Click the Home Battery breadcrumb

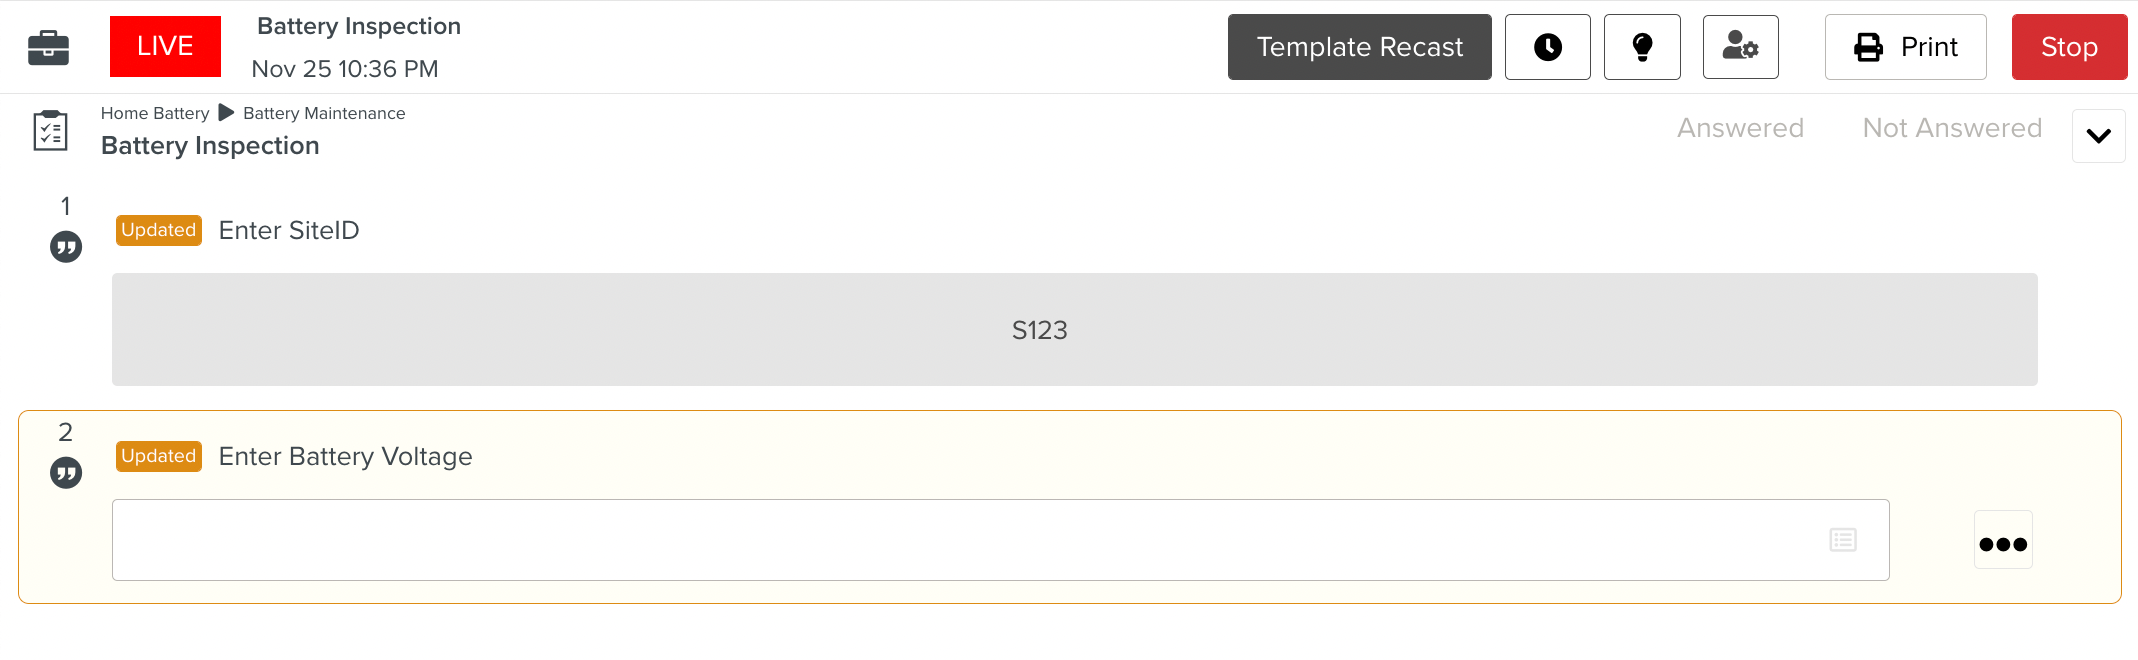[x=155, y=114]
